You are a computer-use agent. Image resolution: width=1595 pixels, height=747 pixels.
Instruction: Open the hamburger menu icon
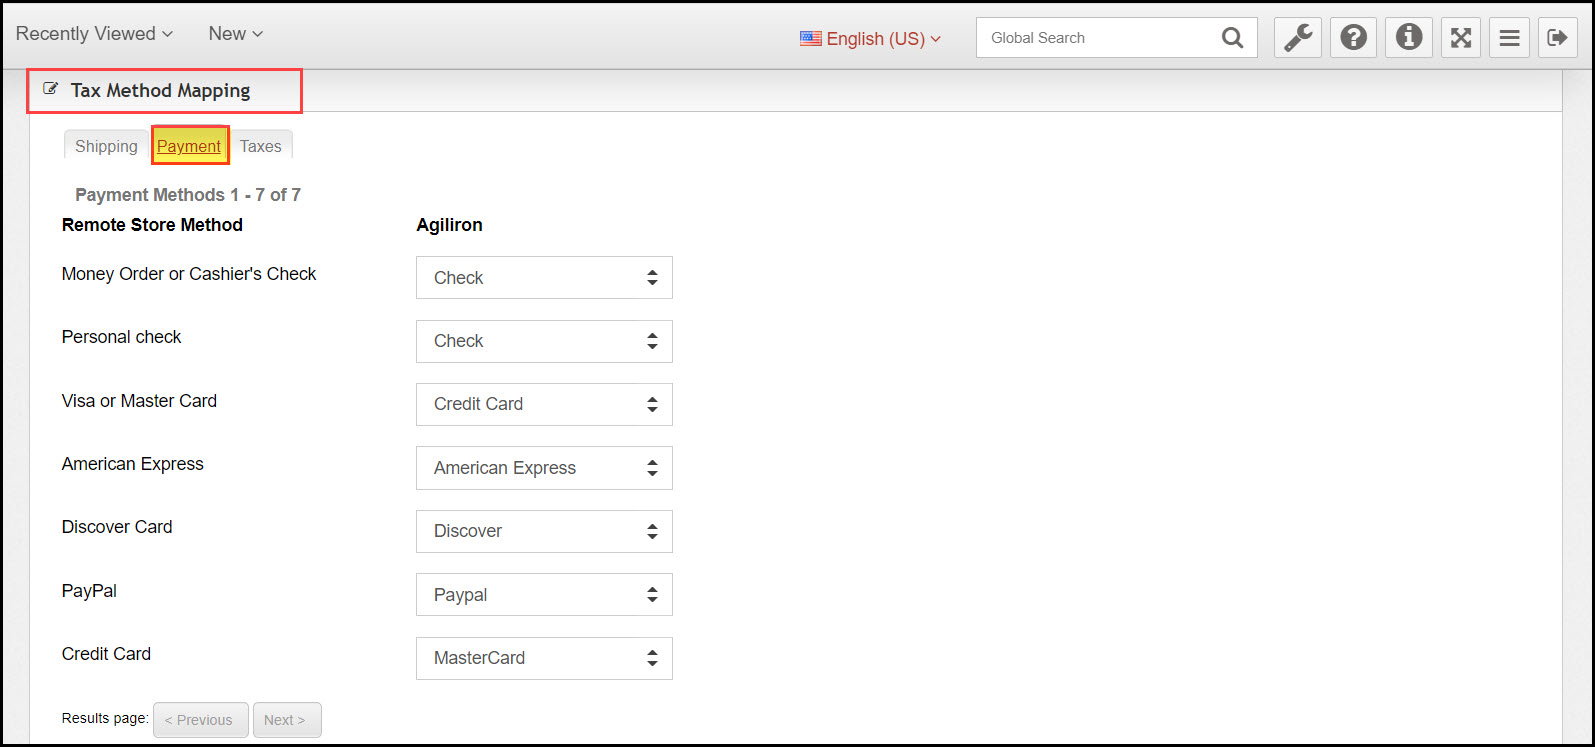coord(1509,37)
